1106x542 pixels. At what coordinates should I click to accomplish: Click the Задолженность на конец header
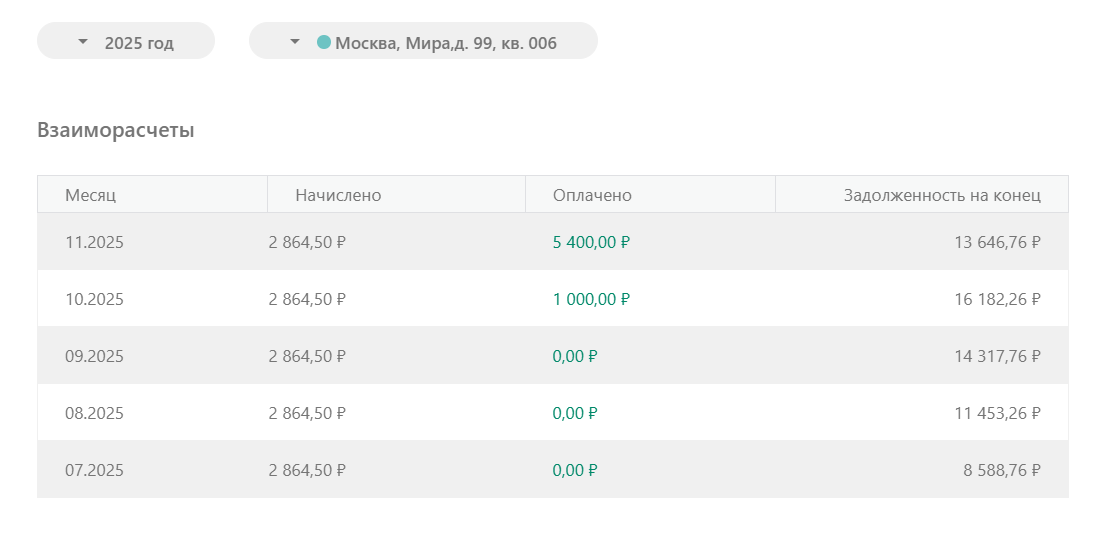pos(942,195)
